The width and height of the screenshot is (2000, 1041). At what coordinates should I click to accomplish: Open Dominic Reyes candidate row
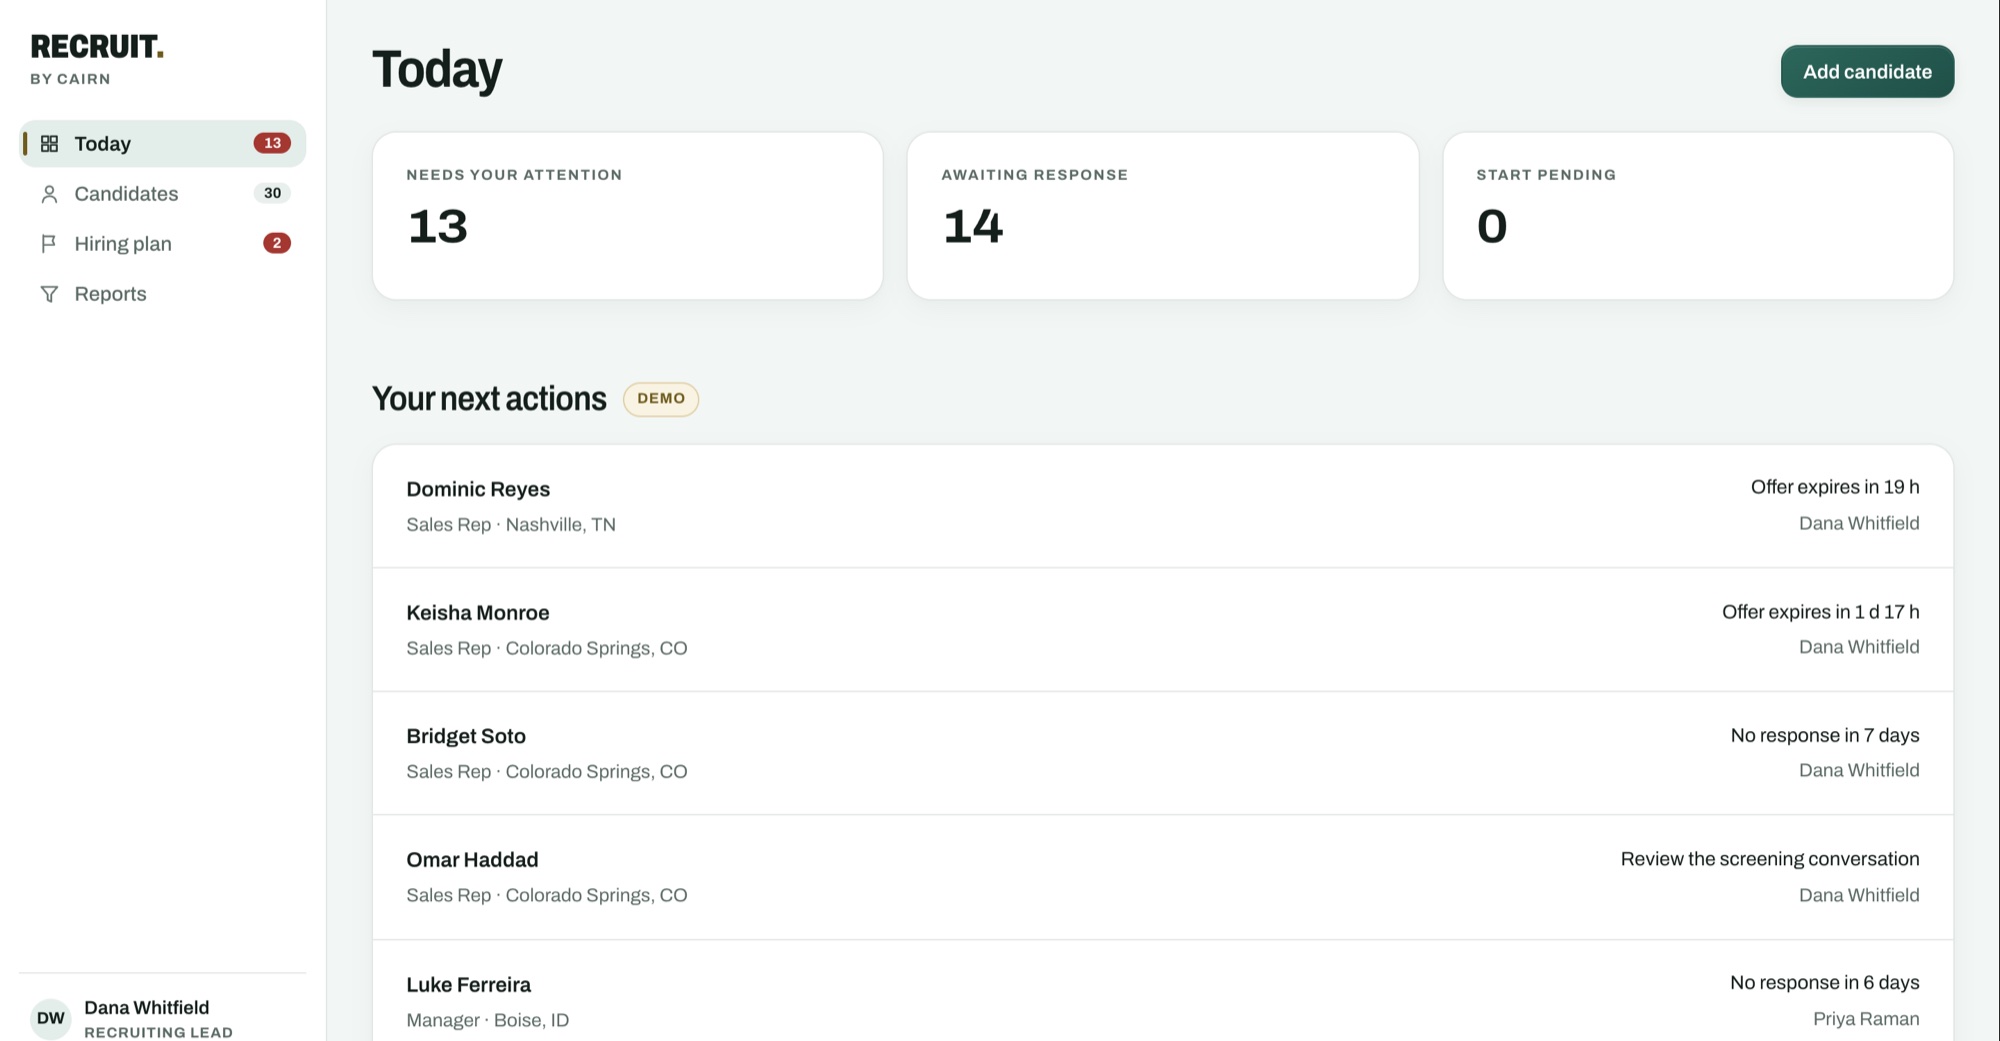[1163, 506]
